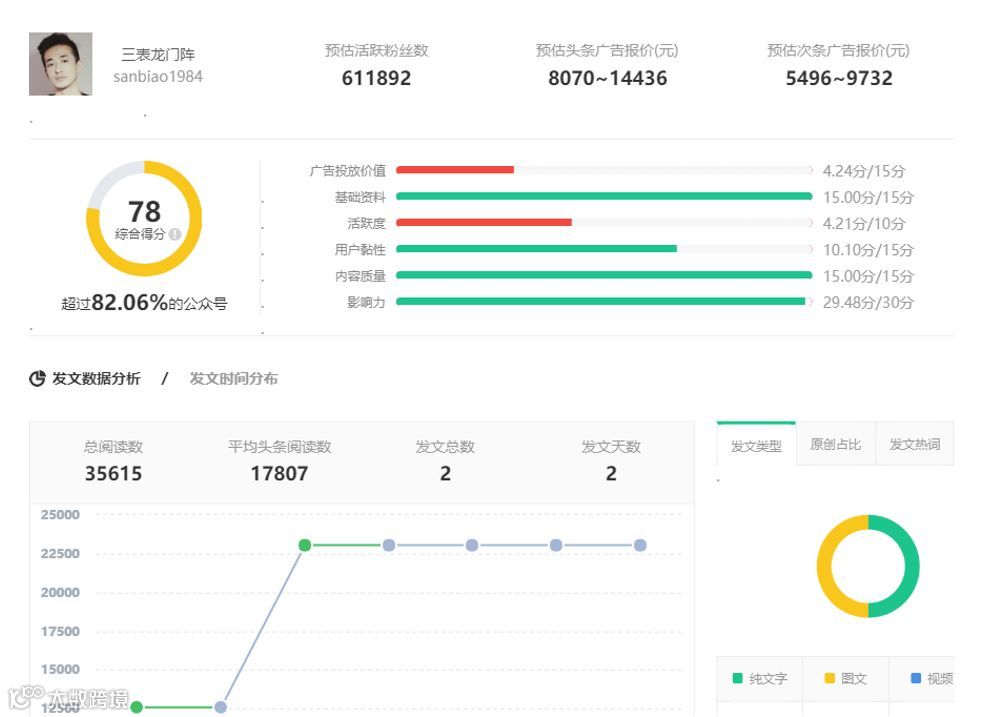This screenshot has height=717, width=985.
Task: Select the 发文类型 tab
Action: click(756, 446)
